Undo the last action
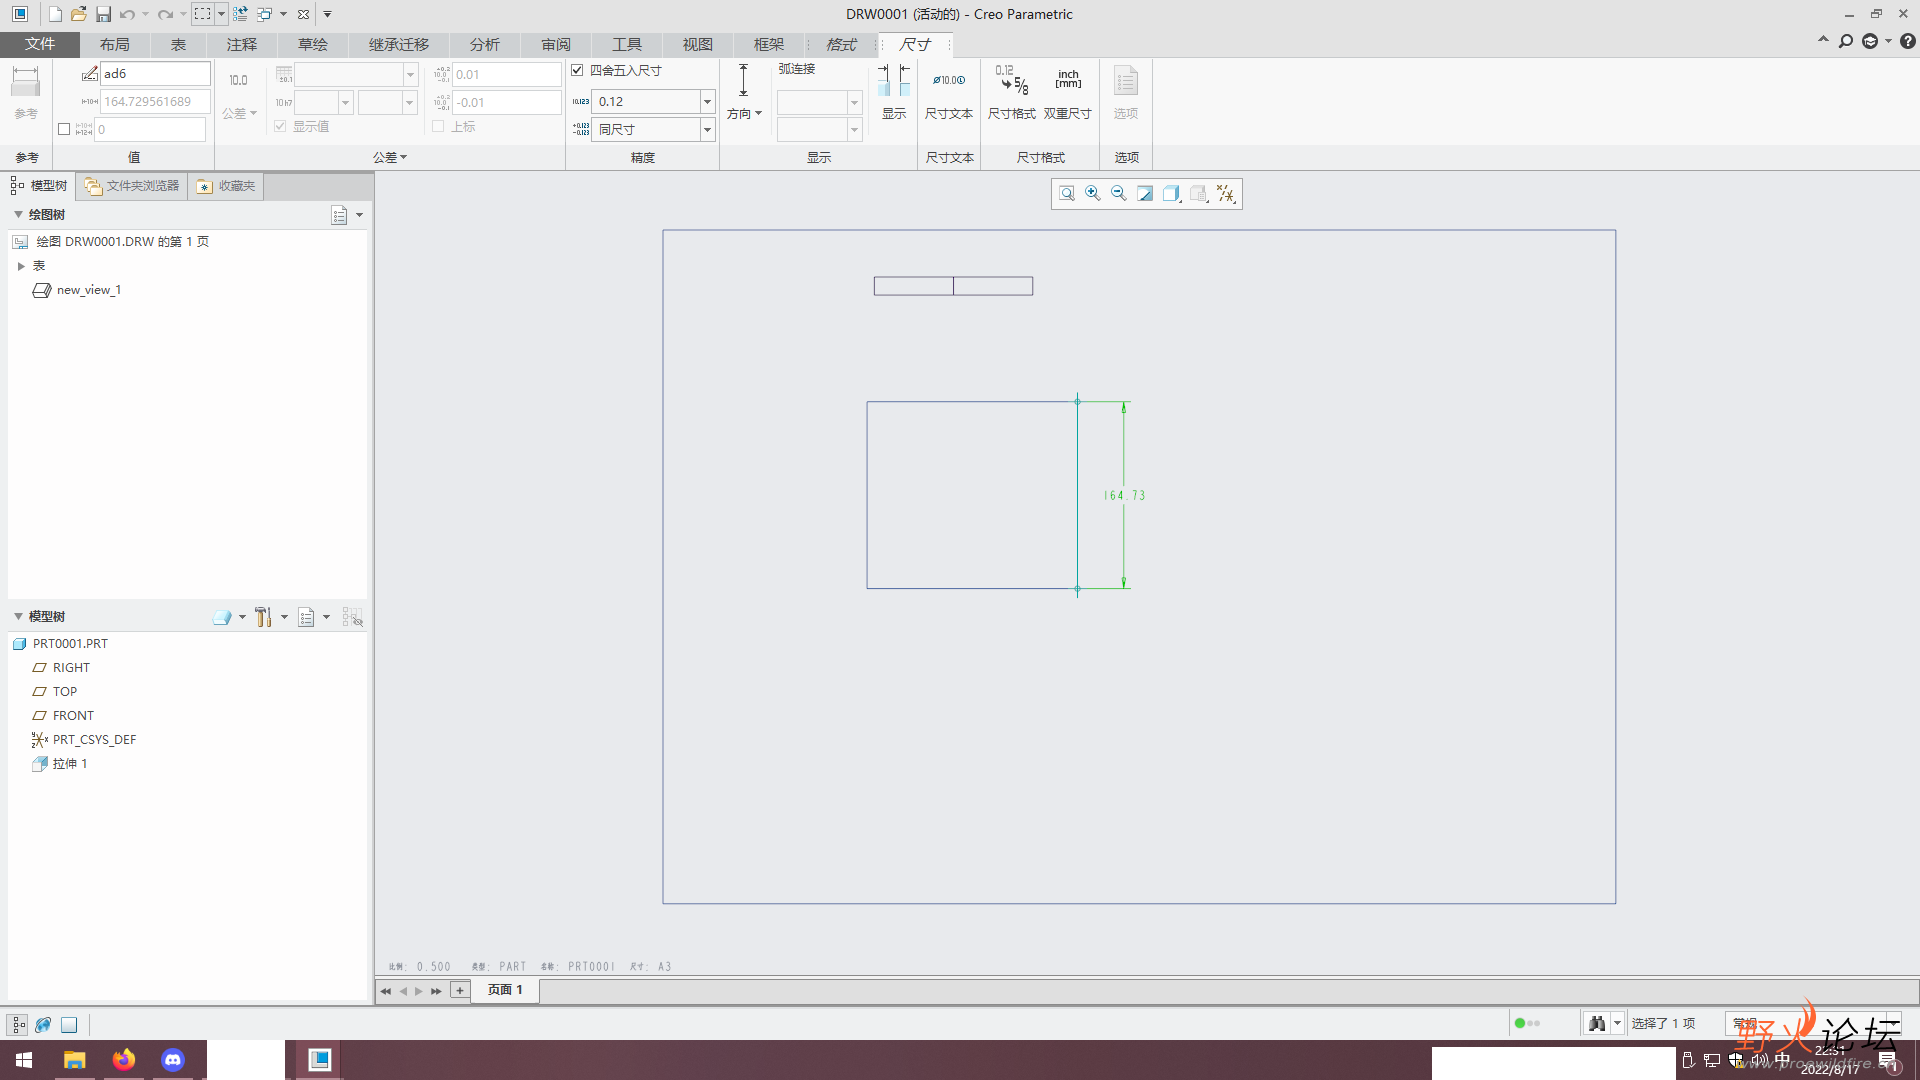 pos(127,14)
